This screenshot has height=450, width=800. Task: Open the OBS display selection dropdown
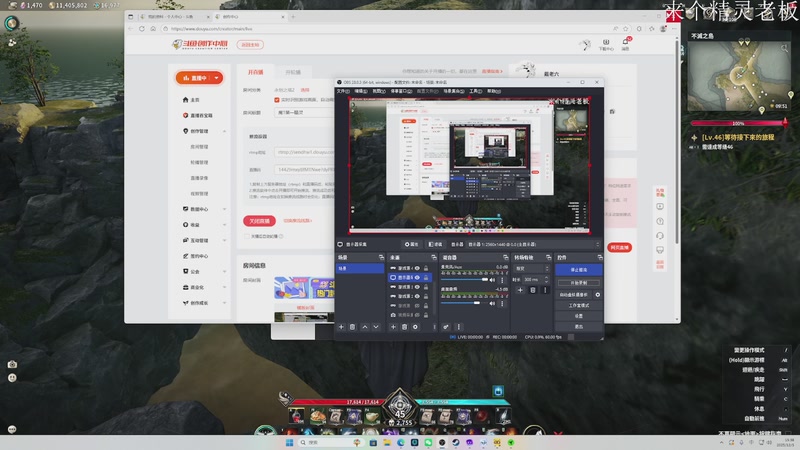[534, 244]
